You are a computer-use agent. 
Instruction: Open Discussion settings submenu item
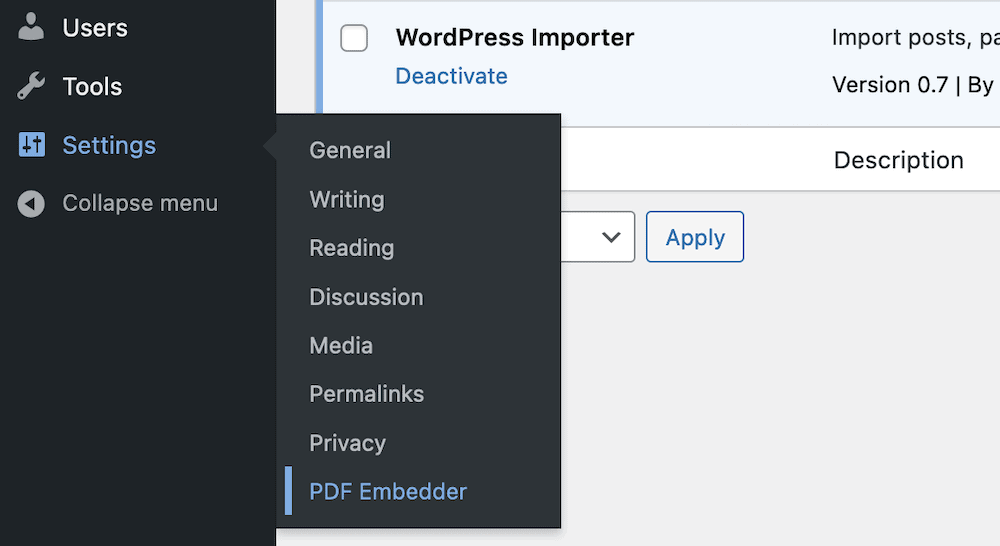[366, 297]
